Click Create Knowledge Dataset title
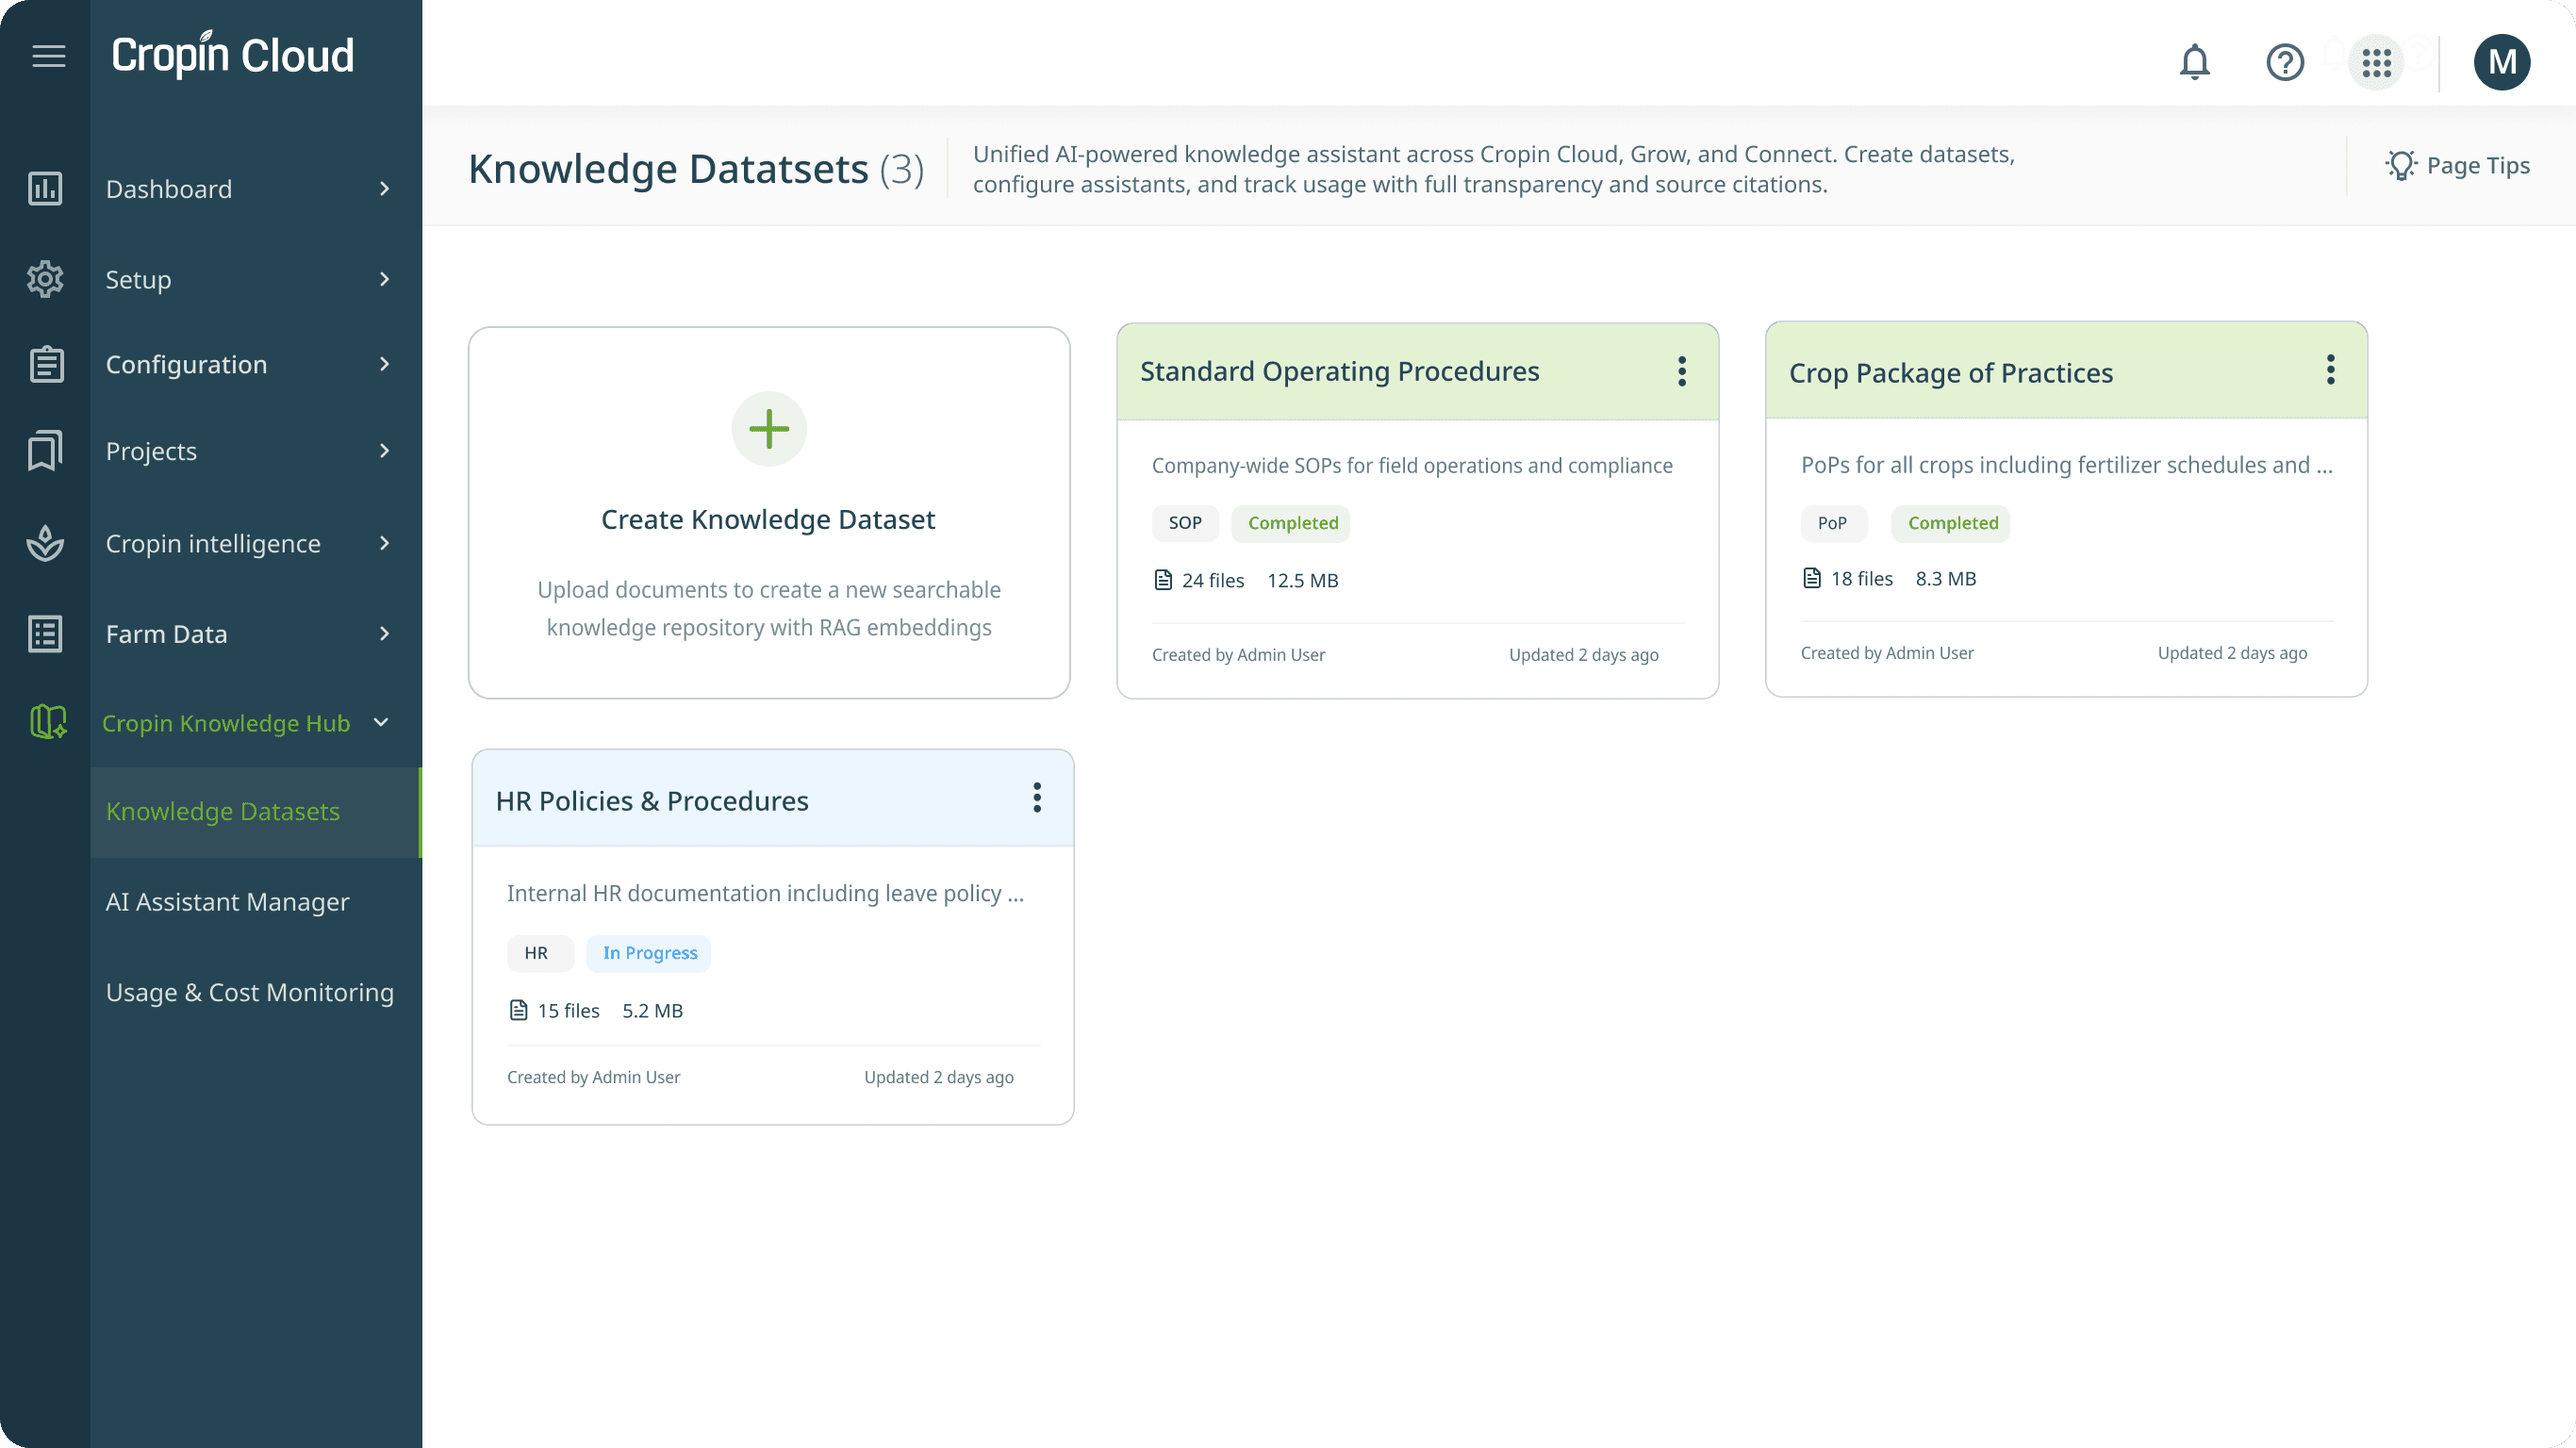The image size is (2576, 1448). 768,519
